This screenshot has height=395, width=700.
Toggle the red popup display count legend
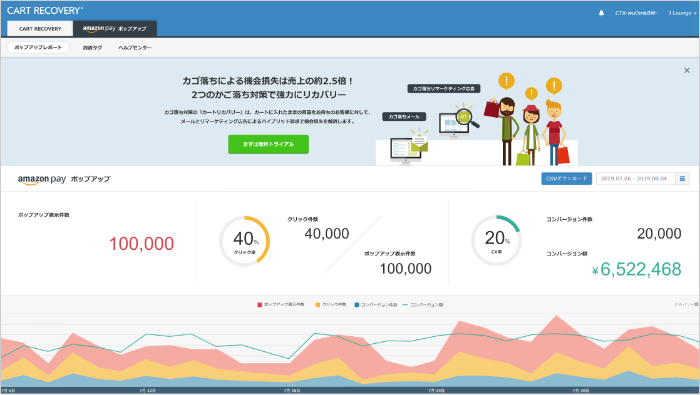click(x=281, y=304)
